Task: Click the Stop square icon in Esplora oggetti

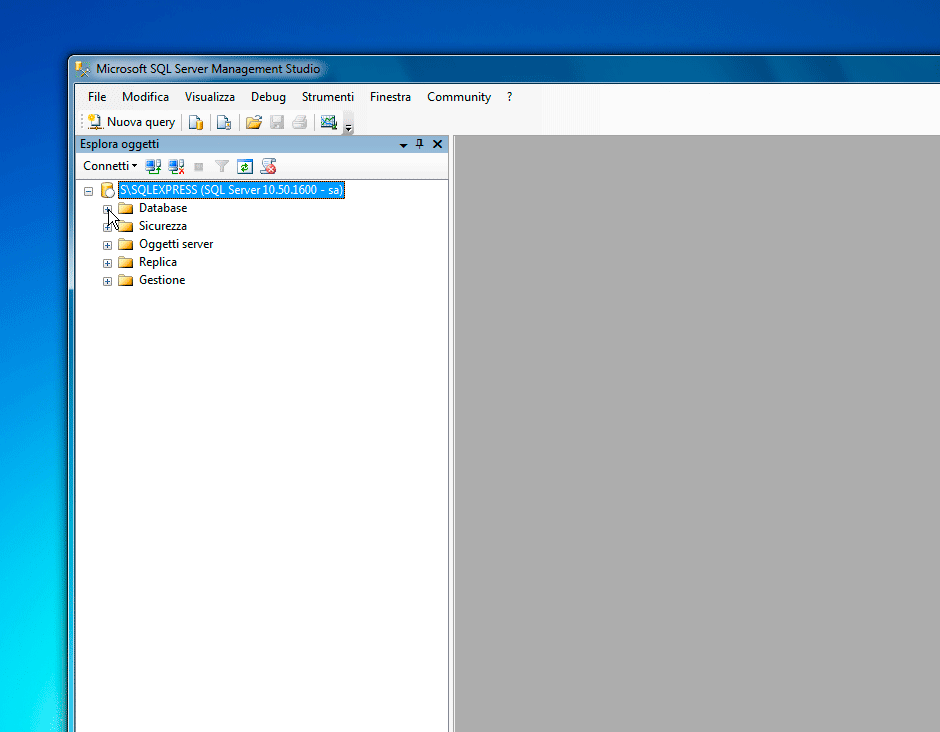Action: click(x=199, y=167)
